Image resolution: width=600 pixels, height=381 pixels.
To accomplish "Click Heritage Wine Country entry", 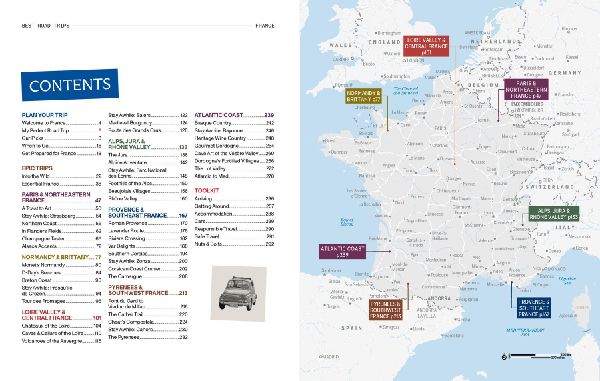I will tap(235, 138).
